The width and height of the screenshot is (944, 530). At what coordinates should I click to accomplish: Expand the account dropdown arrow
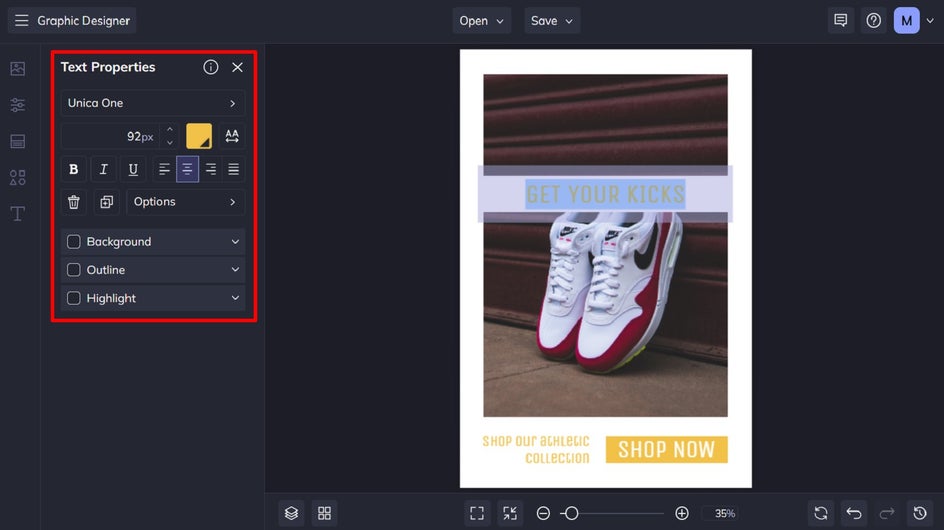pos(930,20)
